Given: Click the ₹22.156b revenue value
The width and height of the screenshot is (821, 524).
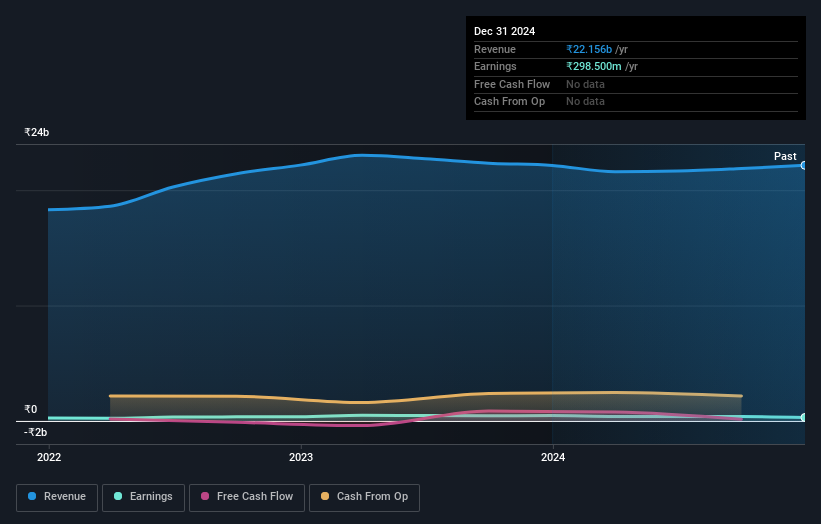Looking at the screenshot, I should tap(589, 49).
